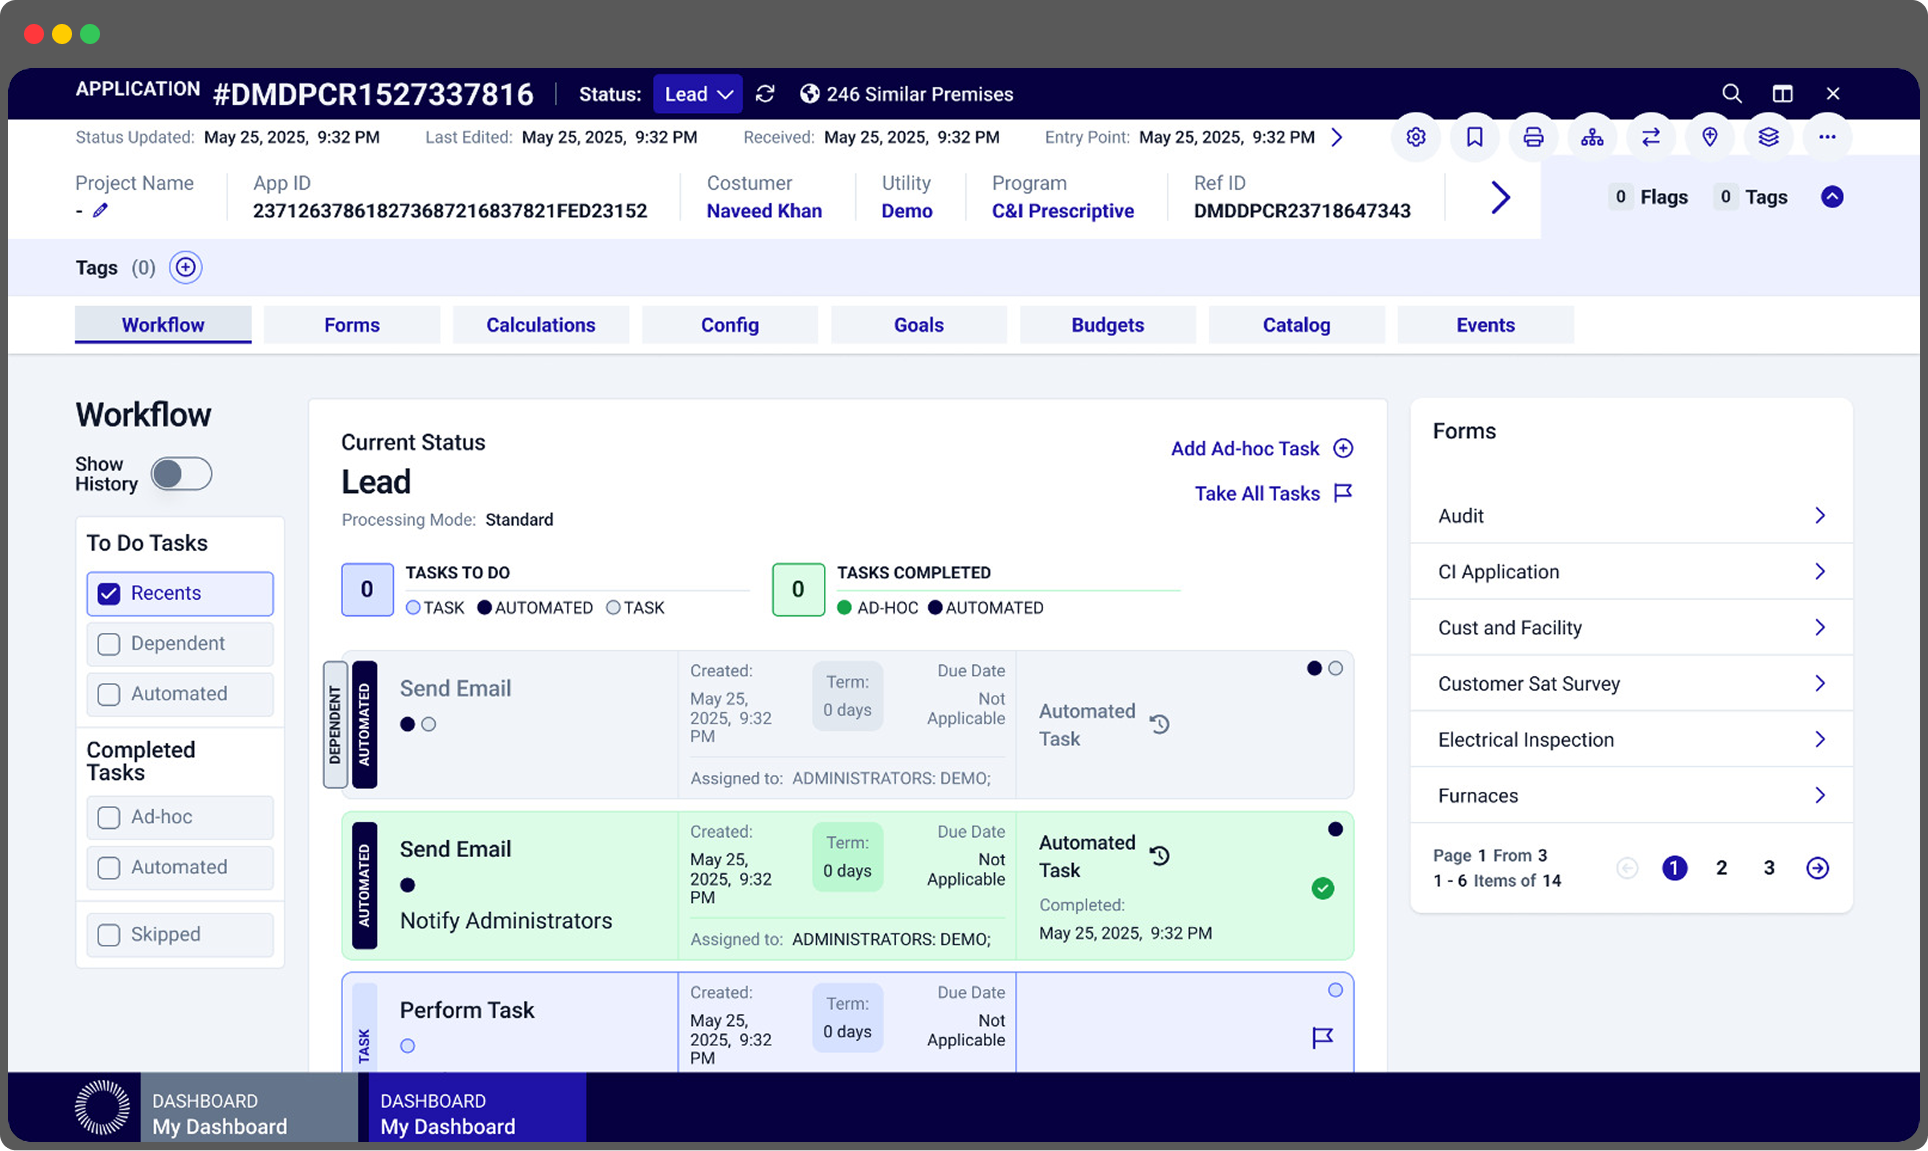Viewport: 1928px width, 1151px height.
Task: Click the printer icon
Action: (1533, 137)
